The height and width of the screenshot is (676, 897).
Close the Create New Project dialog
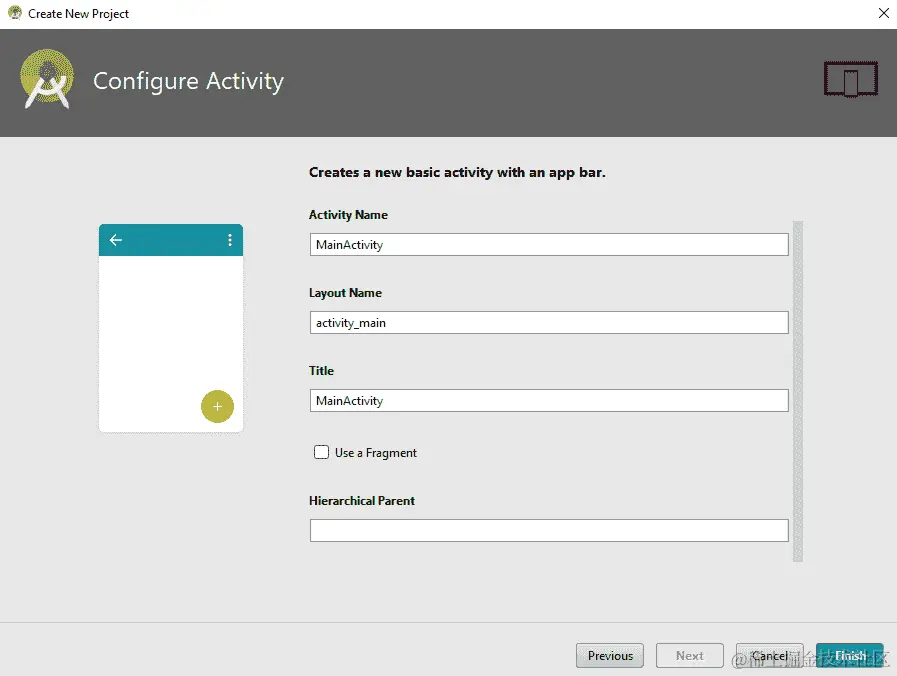point(883,13)
